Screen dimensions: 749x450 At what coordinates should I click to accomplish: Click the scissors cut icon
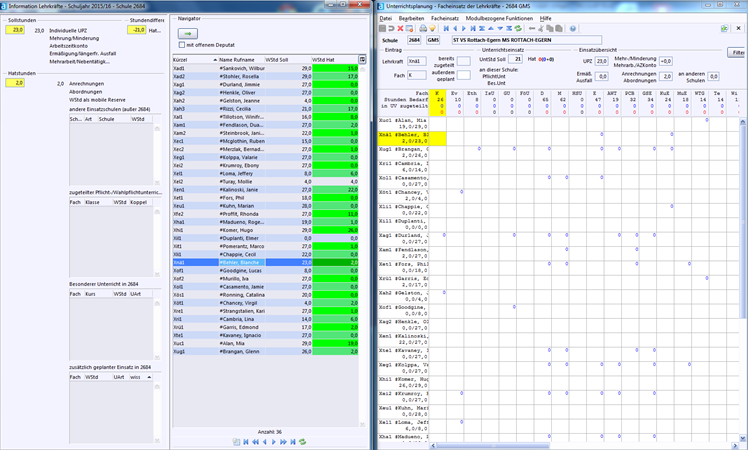tap(541, 29)
